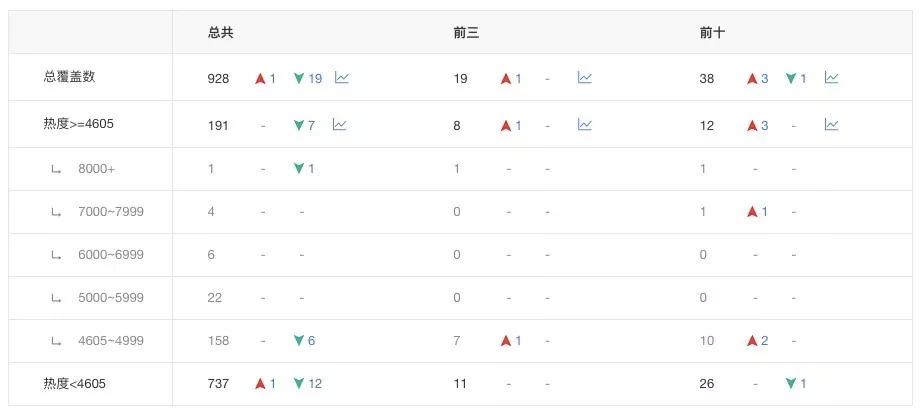Open trend chart for 热度>=4605 前十
922x413 pixels.
(x=831, y=125)
